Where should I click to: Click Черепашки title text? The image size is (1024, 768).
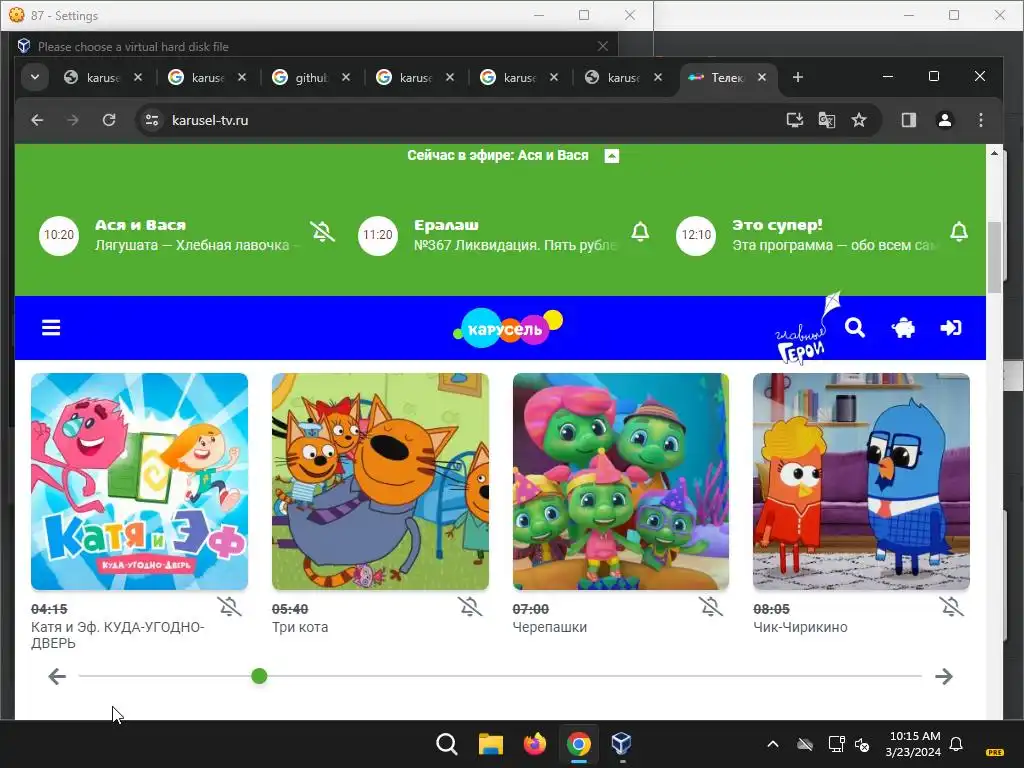pyautogui.click(x=549, y=627)
